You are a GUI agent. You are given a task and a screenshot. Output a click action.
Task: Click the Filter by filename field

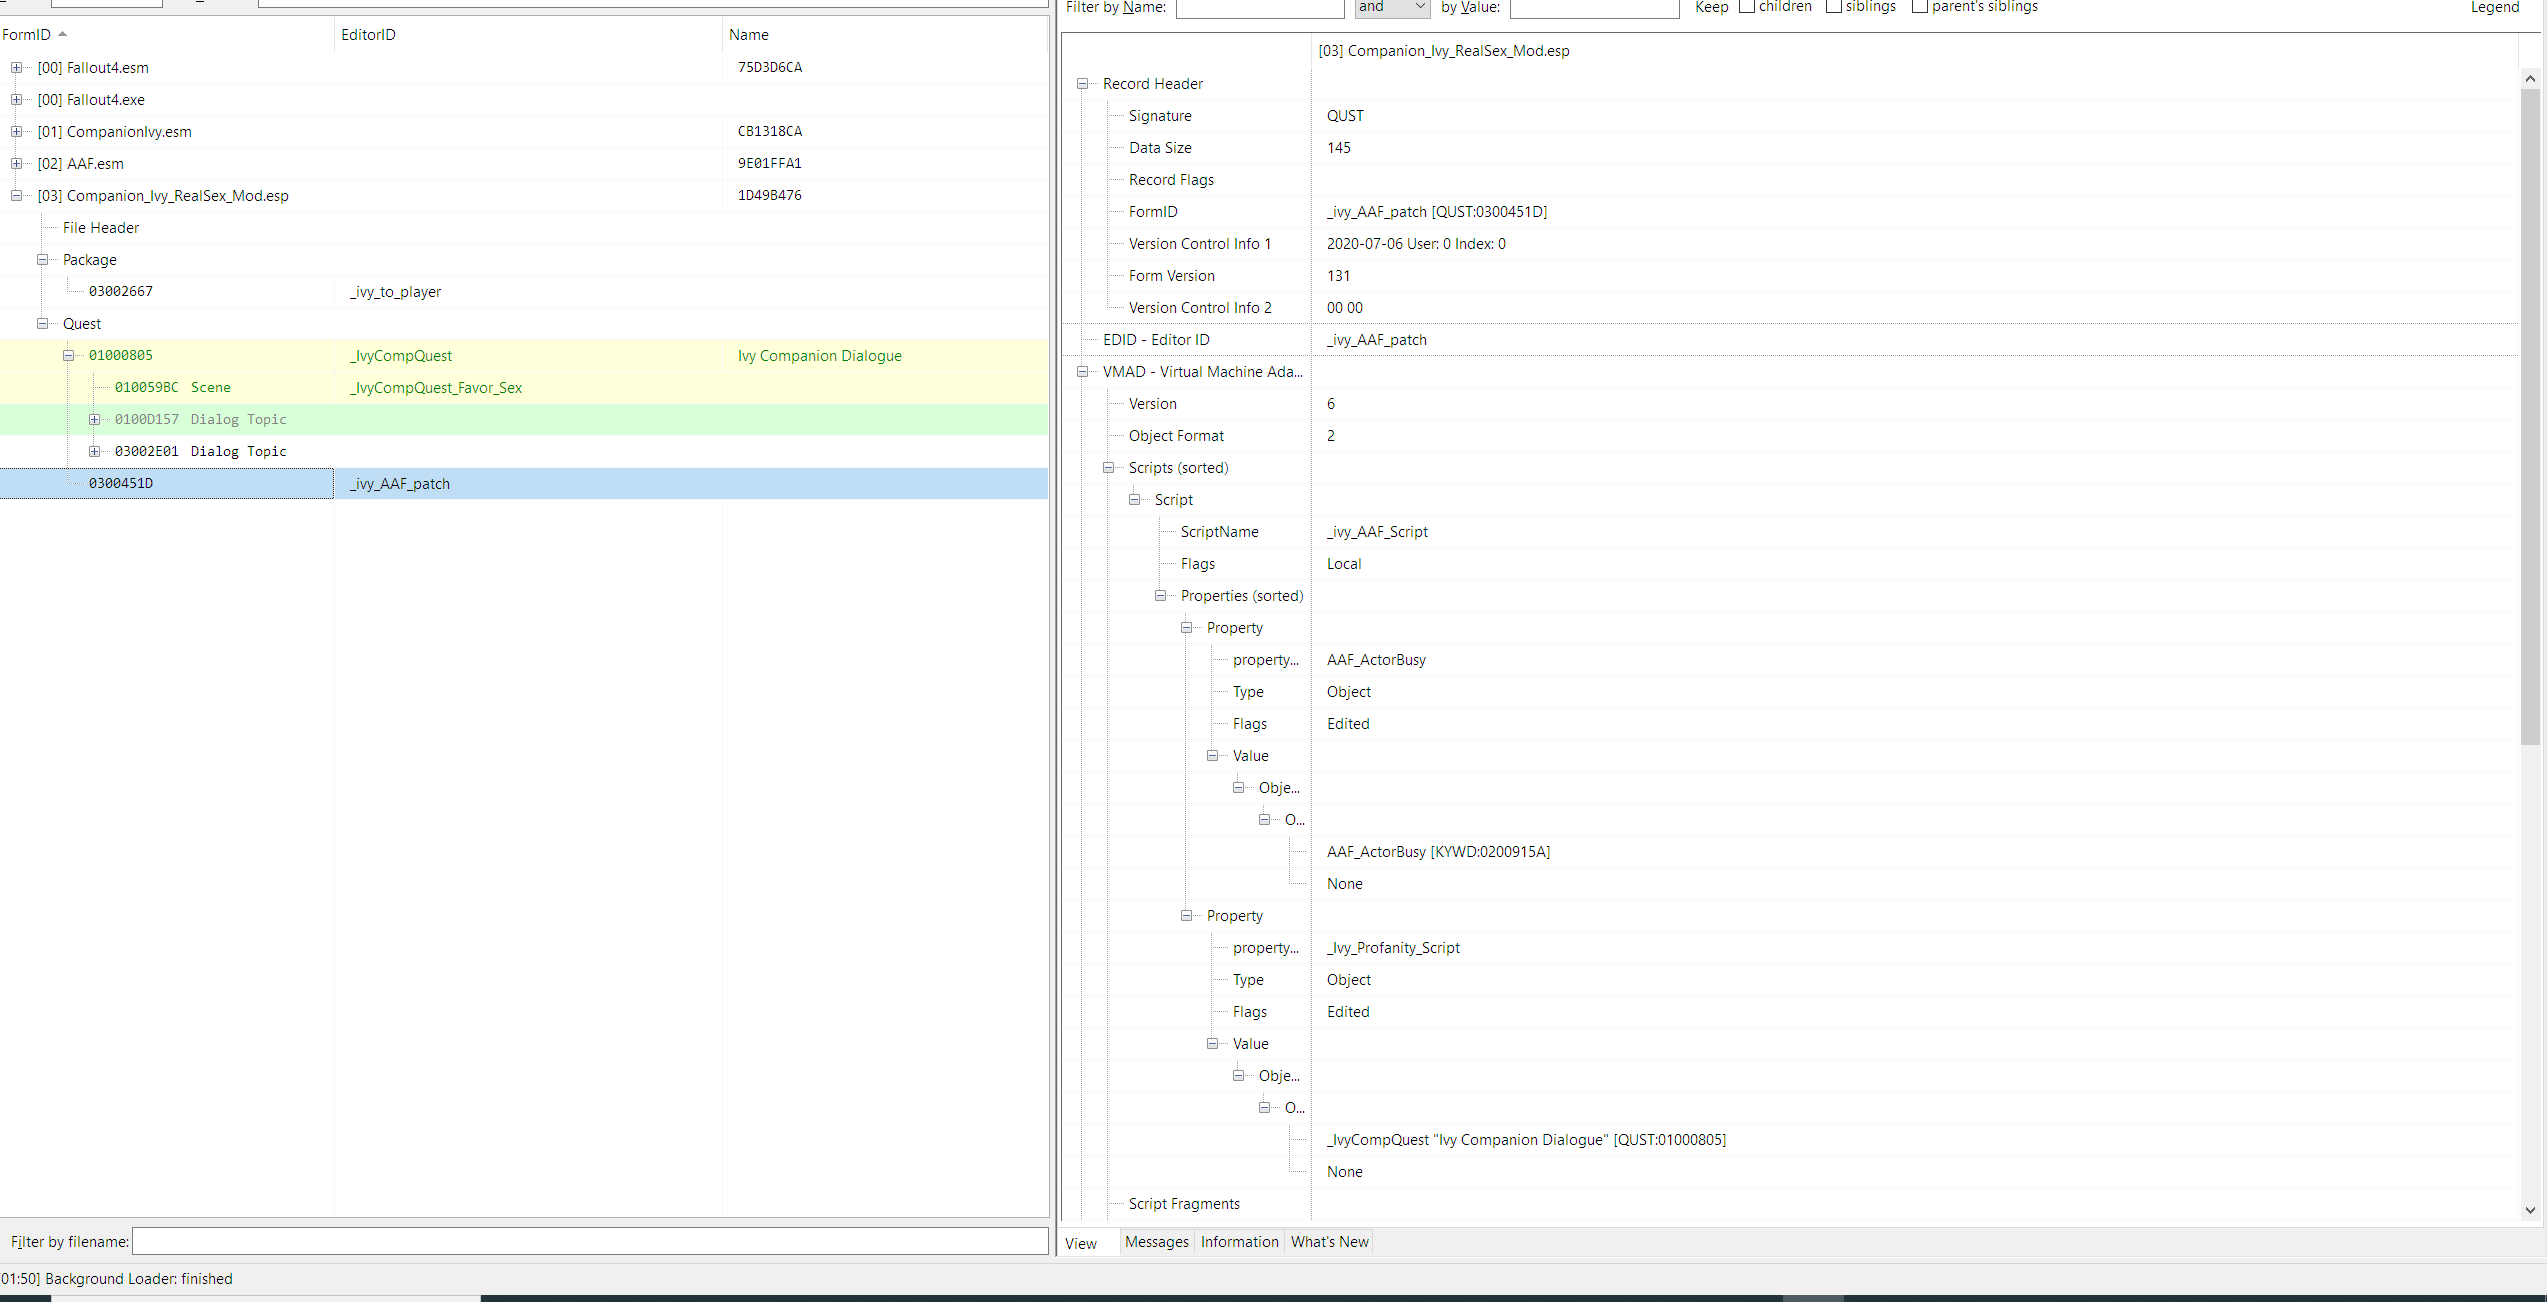[x=590, y=1241]
